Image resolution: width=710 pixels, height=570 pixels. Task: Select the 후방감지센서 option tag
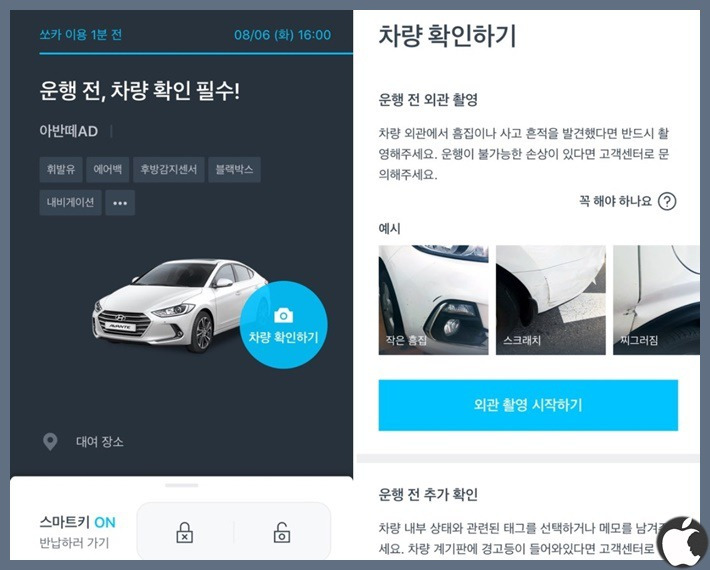(168, 170)
